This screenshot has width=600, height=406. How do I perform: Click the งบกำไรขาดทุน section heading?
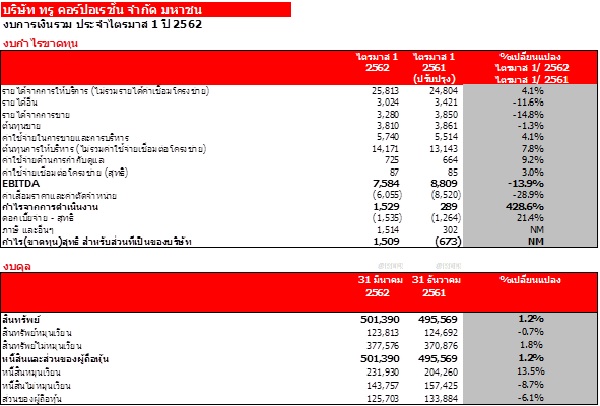[x=40, y=44]
